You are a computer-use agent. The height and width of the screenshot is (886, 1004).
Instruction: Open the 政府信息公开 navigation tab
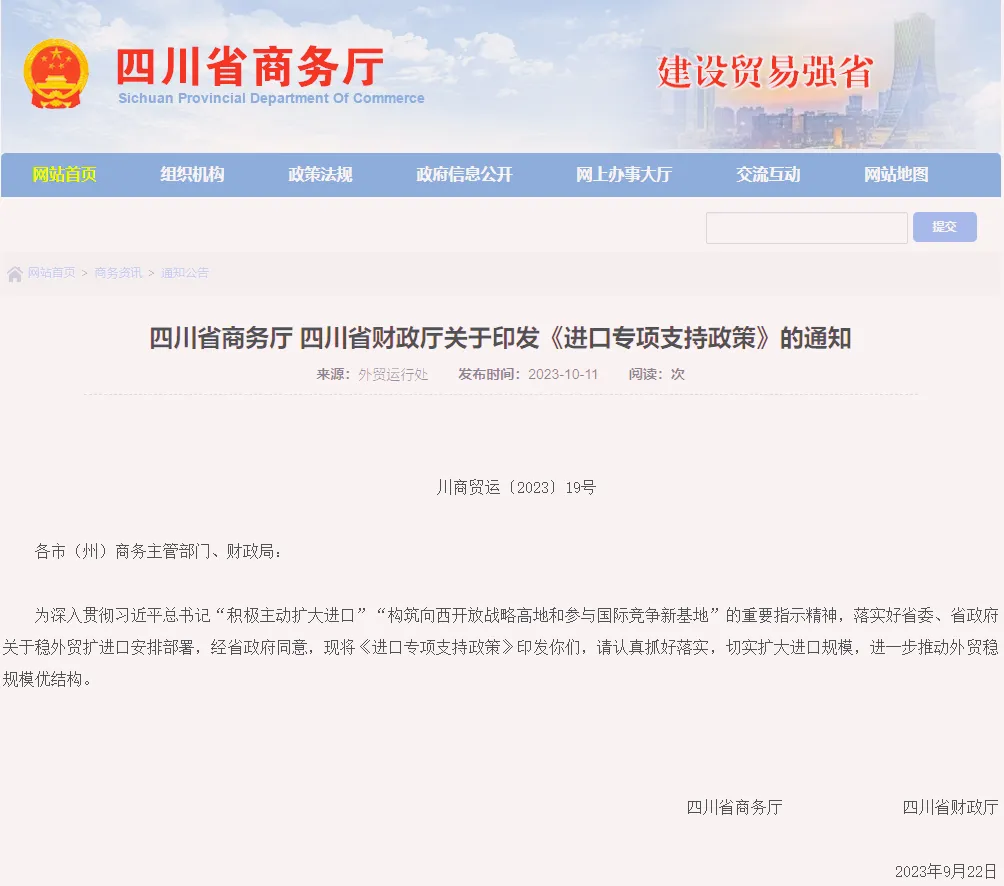[464, 174]
